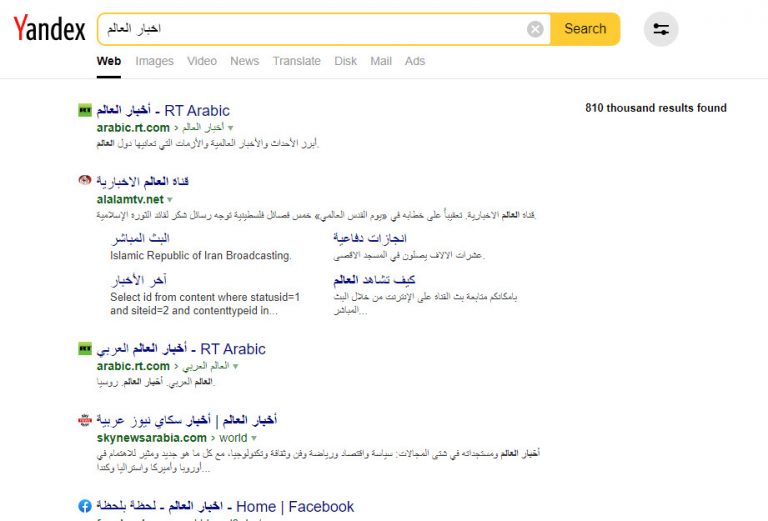This screenshot has height=521, width=768.
Task: Open the Ads tab
Action: (415, 61)
